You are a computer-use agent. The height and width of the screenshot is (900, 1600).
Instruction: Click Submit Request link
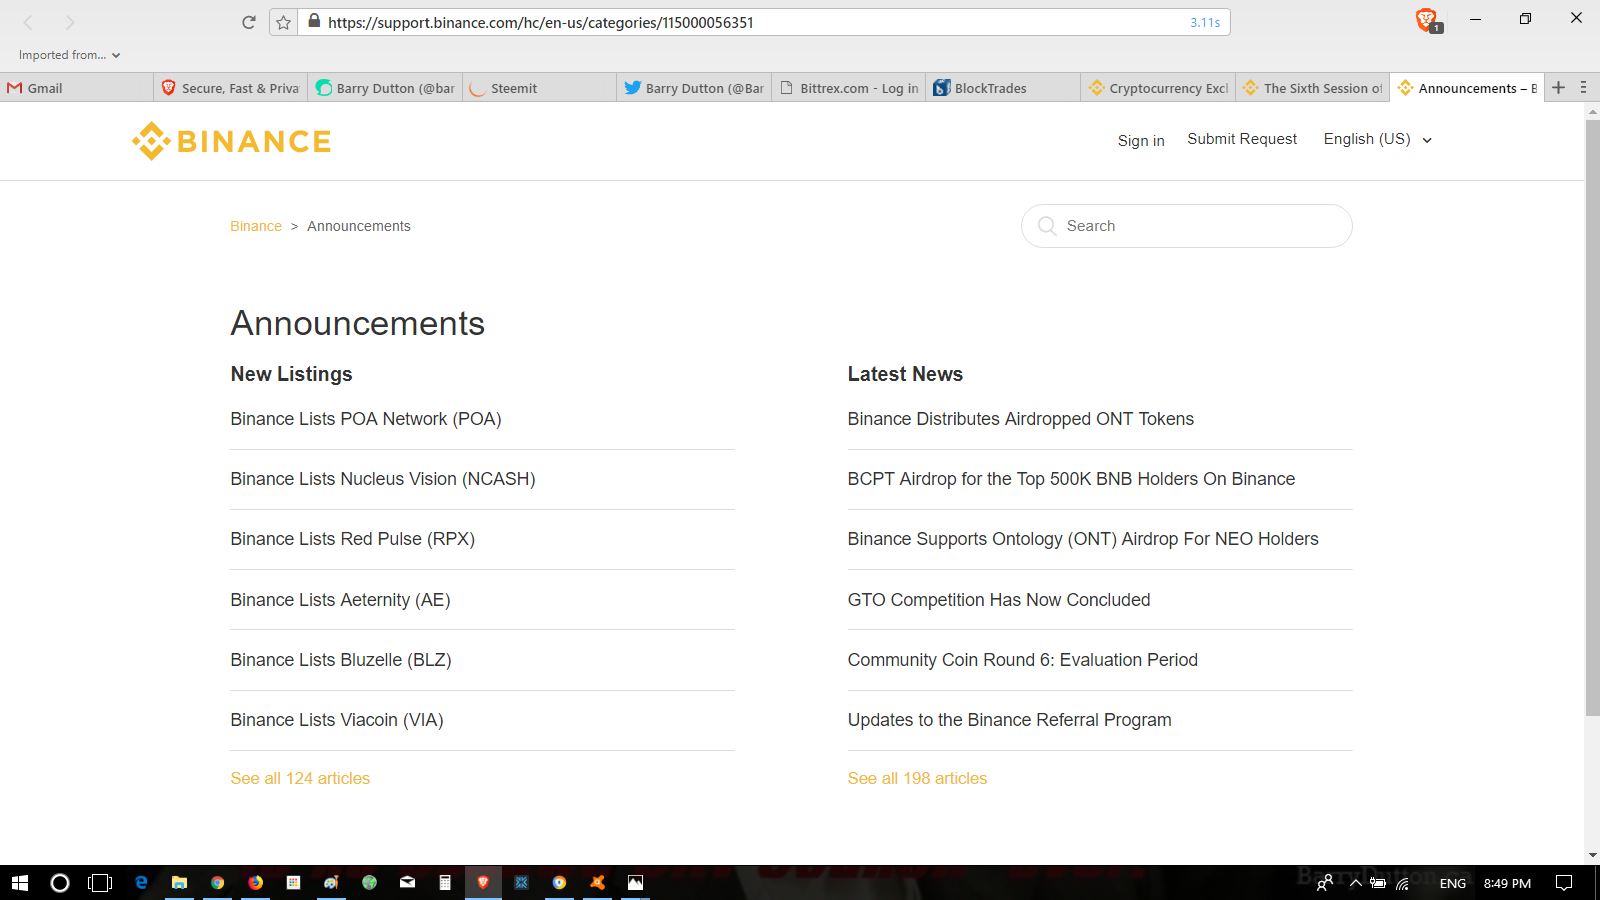(1242, 139)
